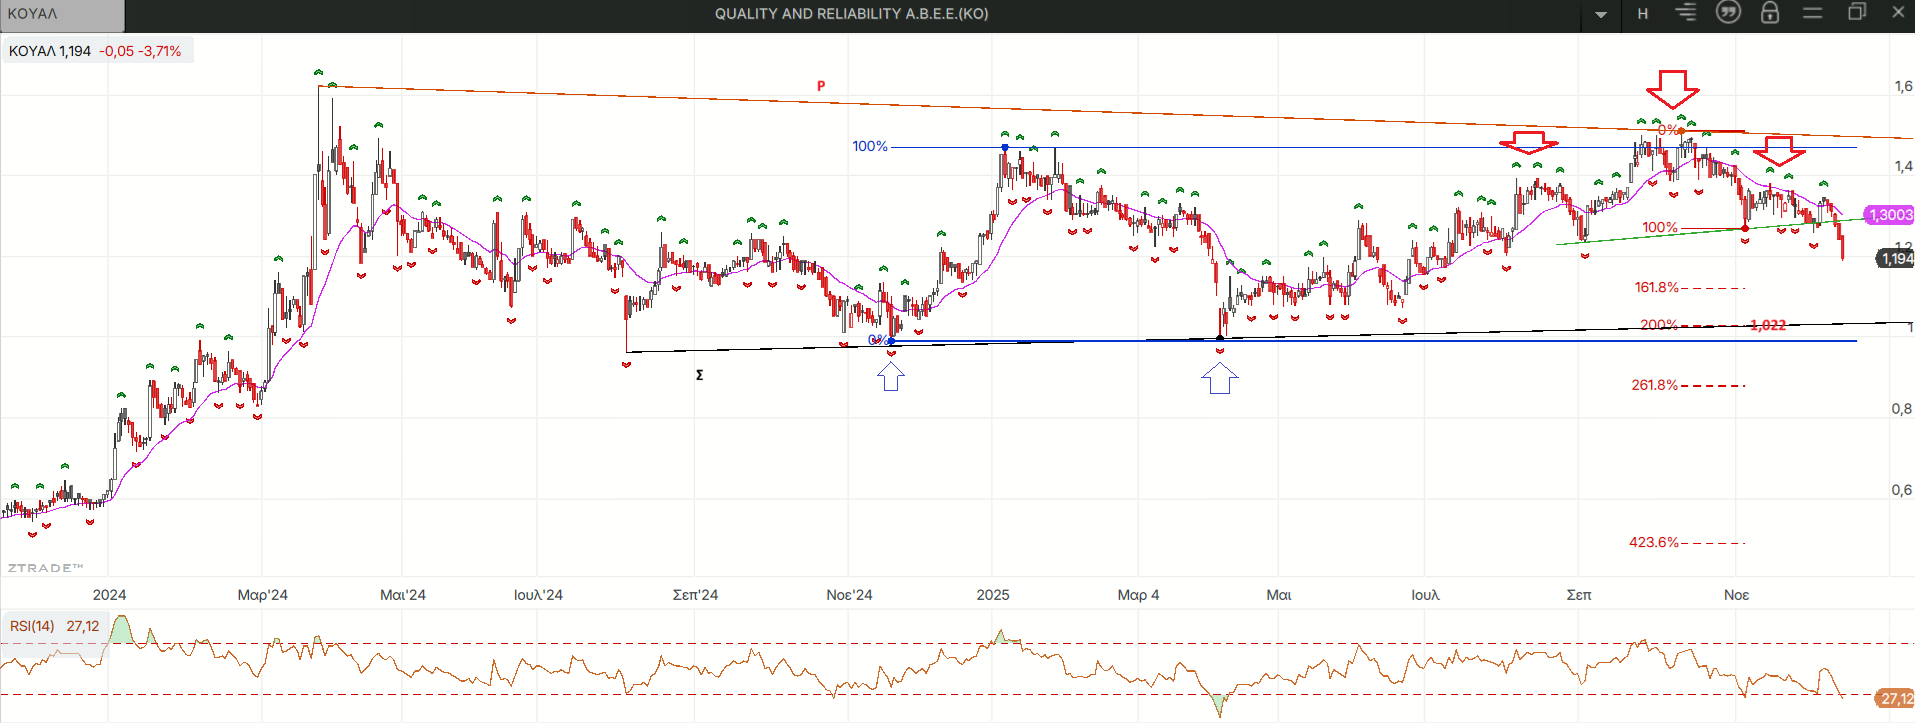Open the dropdown arrow beside the chart title
Viewport: 1915px width, 723px height.
coord(1601,15)
